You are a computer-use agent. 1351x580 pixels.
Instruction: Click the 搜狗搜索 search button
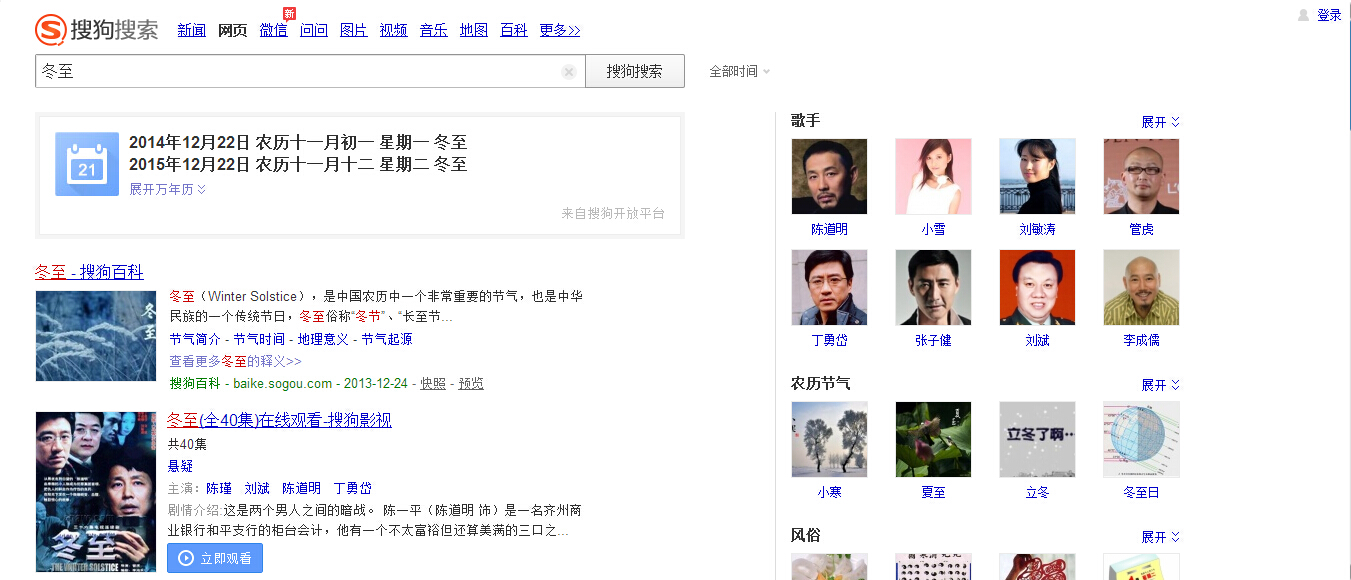[x=635, y=71]
